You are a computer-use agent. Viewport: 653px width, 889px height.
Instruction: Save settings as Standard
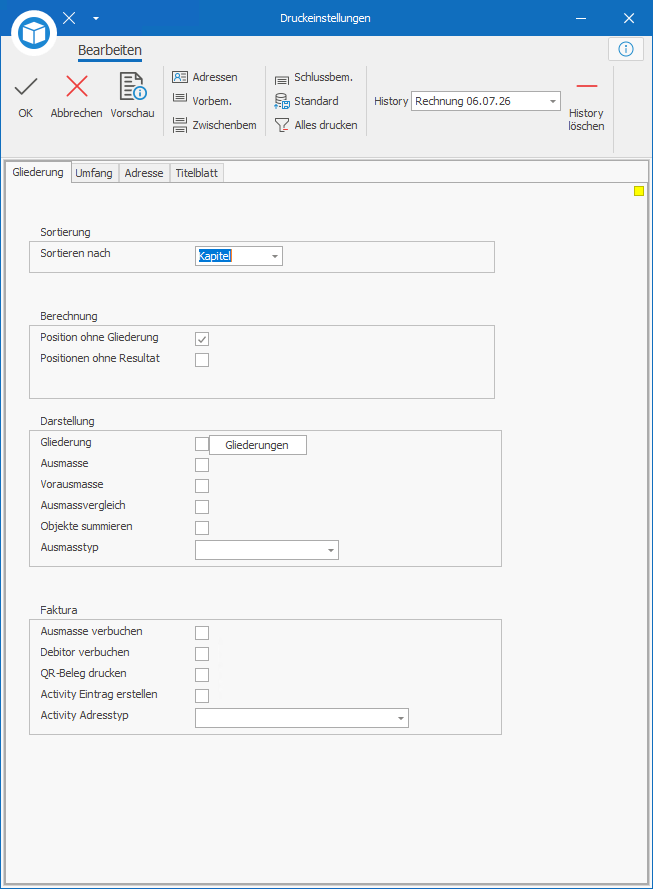point(307,101)
